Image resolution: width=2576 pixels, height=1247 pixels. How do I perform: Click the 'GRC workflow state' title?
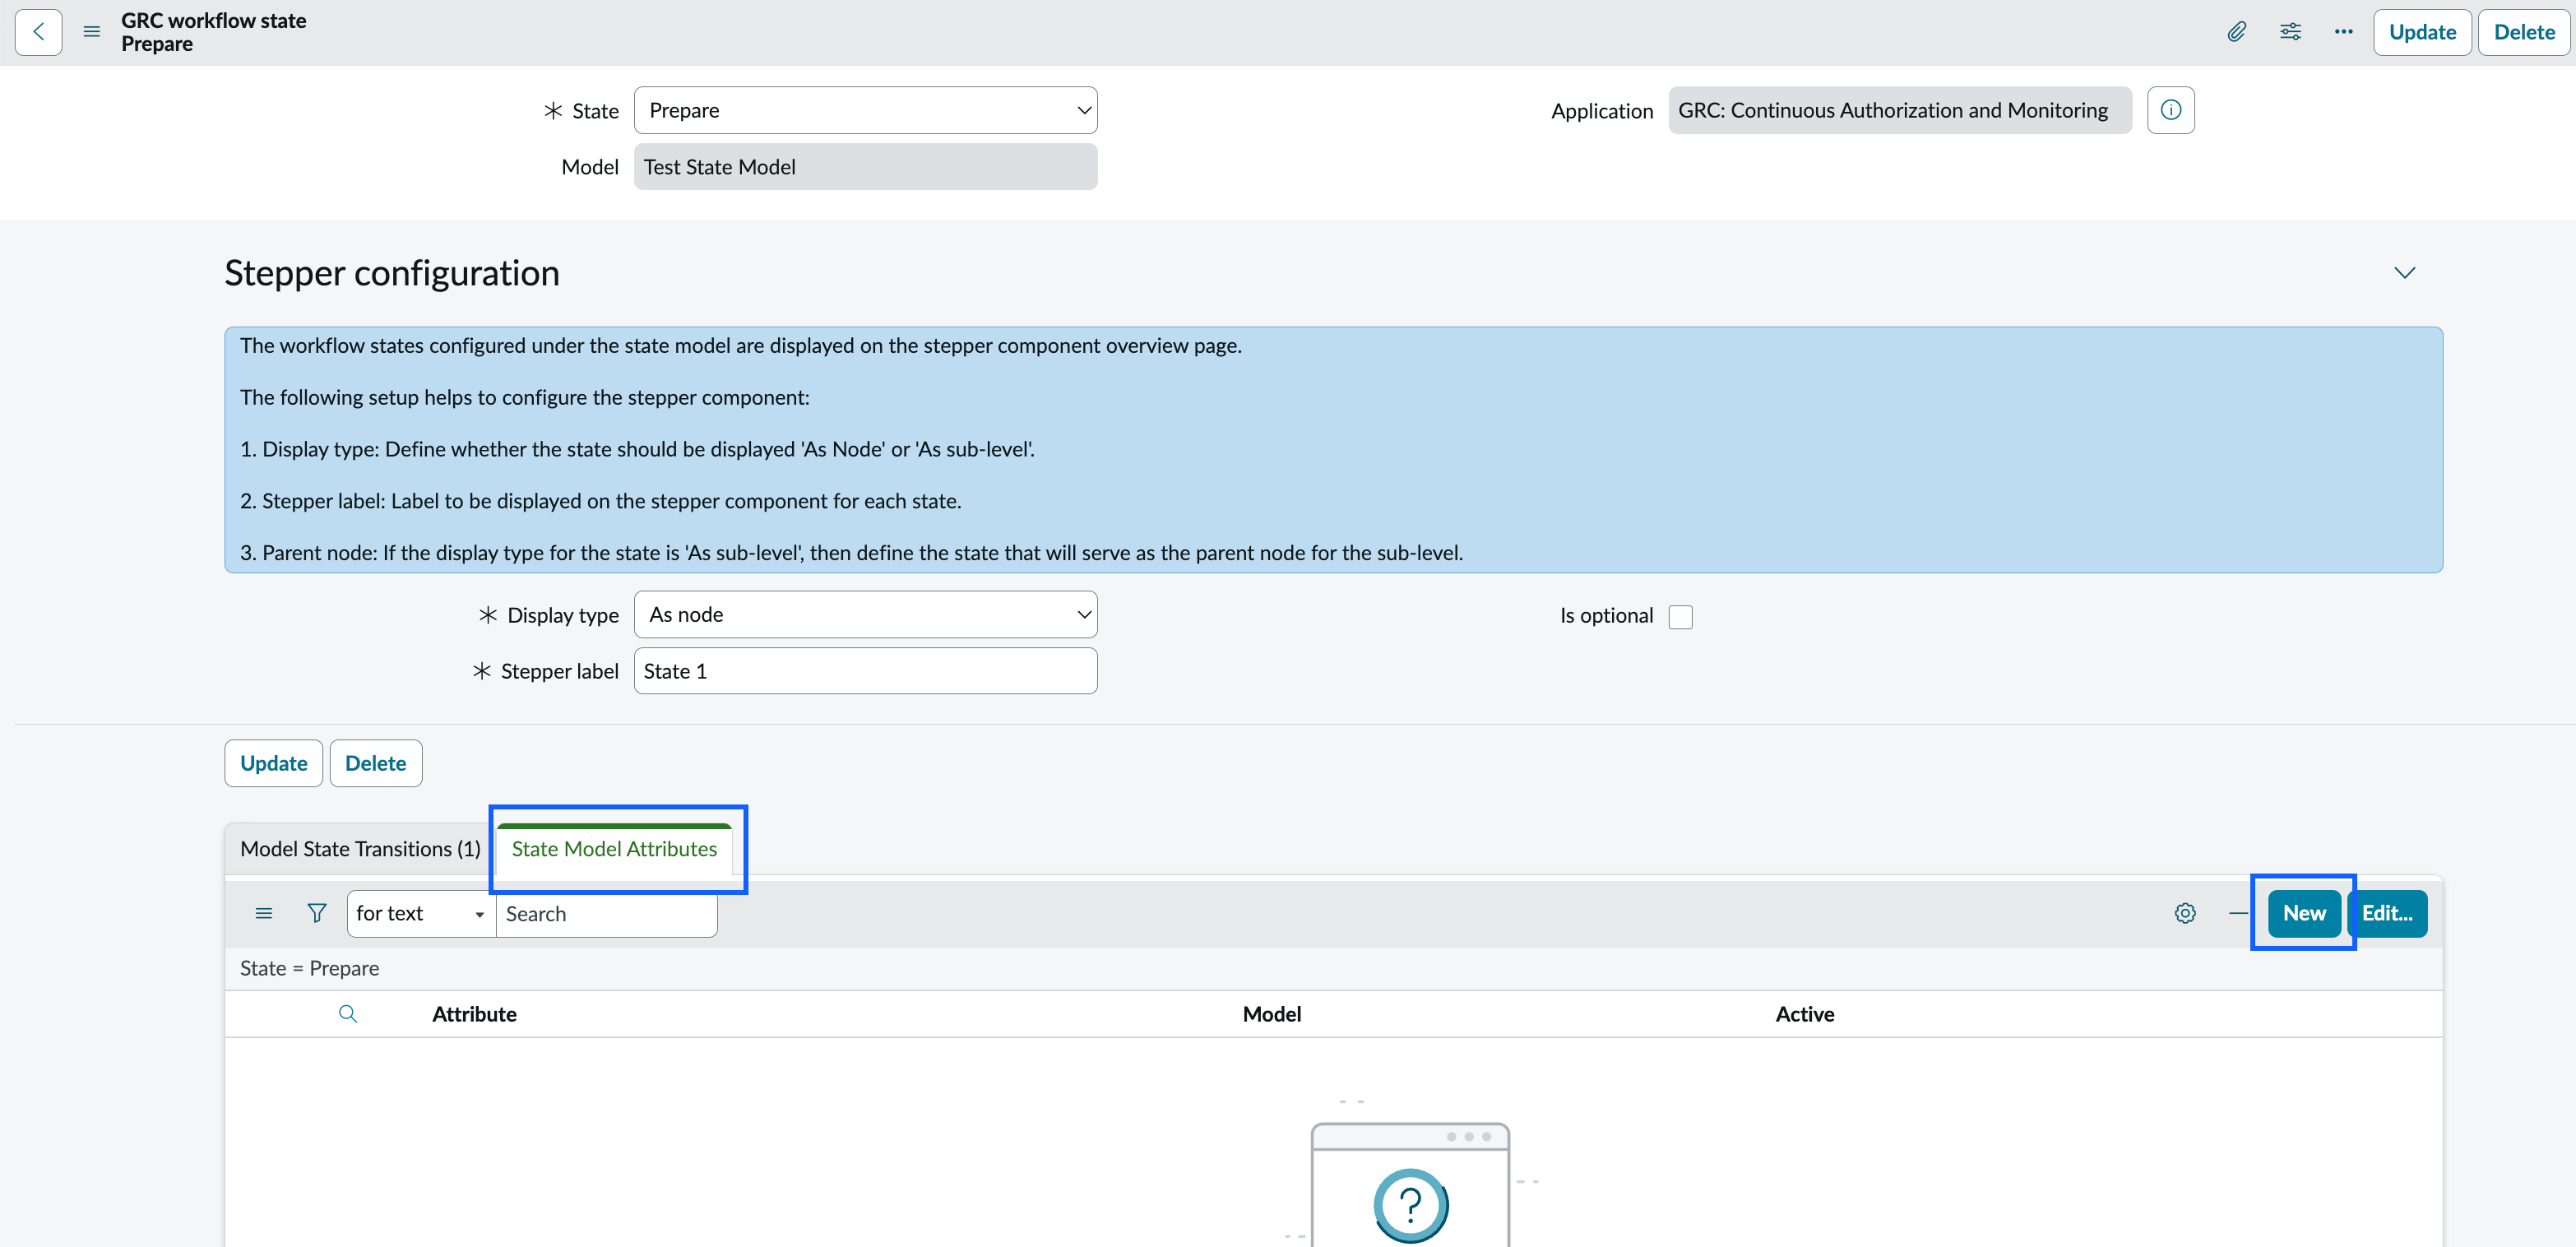pyautogui.click(x=213, y=20)
